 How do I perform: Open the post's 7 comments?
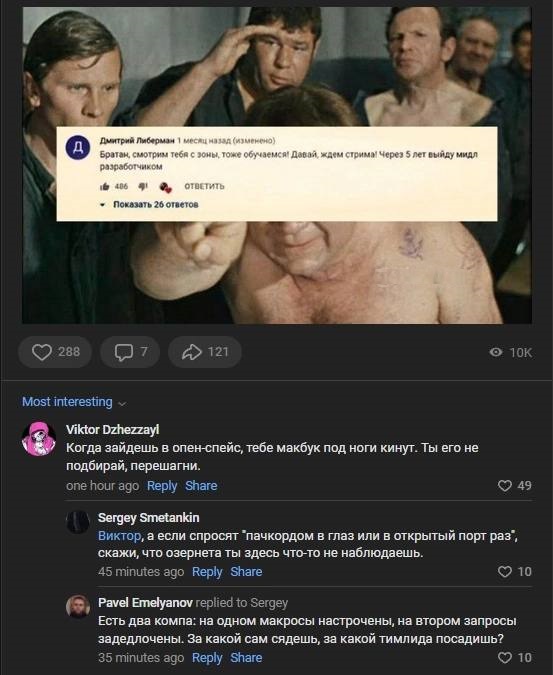click(x=130, y=352)
